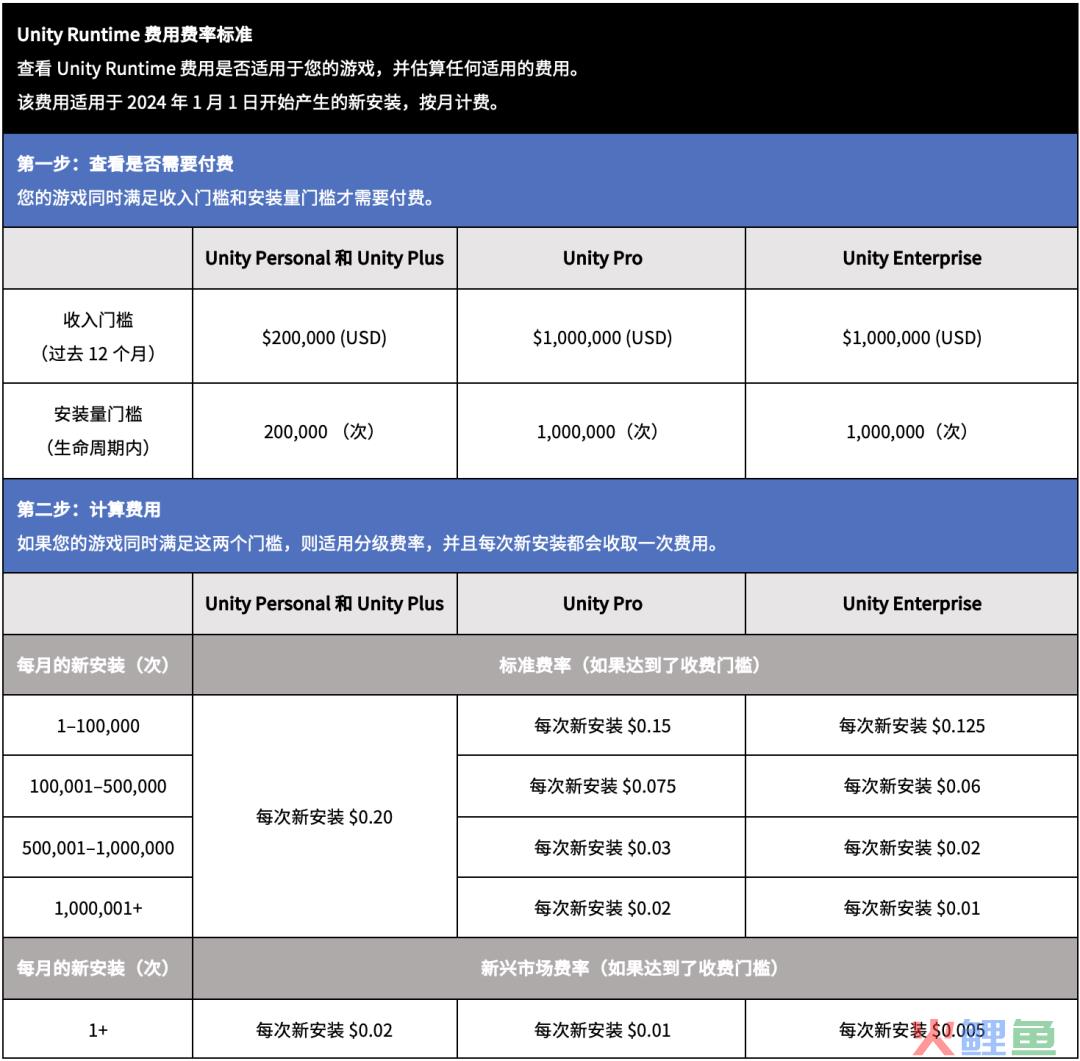Click "Unity Personal 和 Unity Plus" header in step two table
1080x1061 pixels.
coord(324,604)
